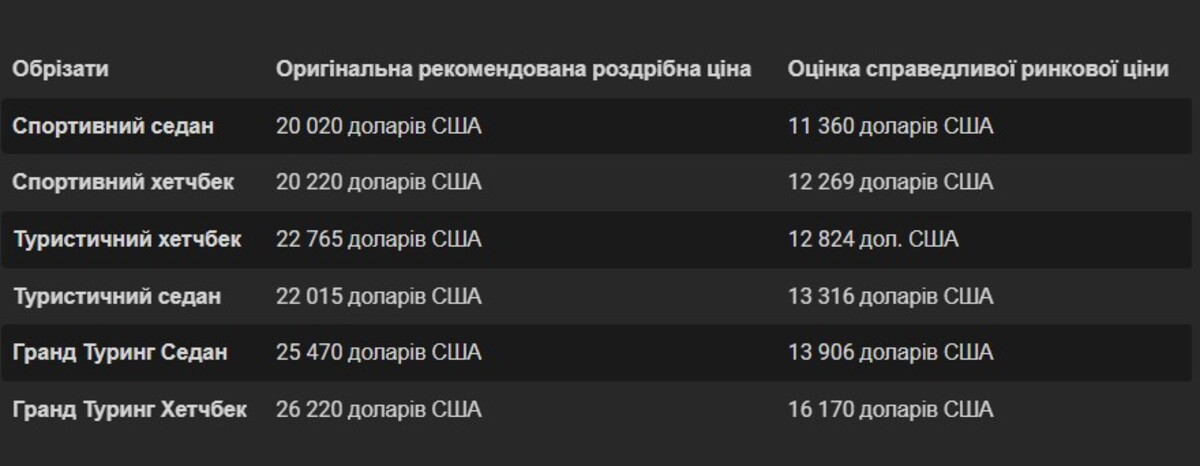
Task: Click the 16 170 доларів США market value
Action: (890, 409)
